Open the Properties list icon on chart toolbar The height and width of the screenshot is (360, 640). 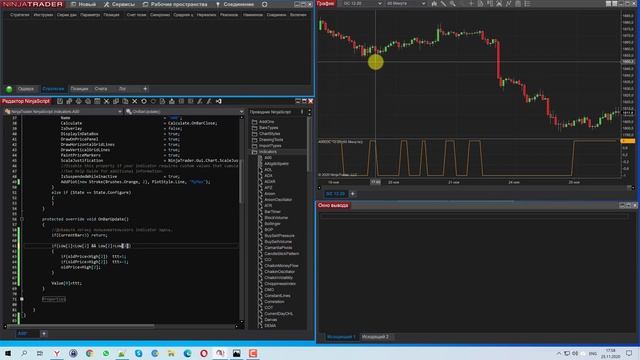527,4
